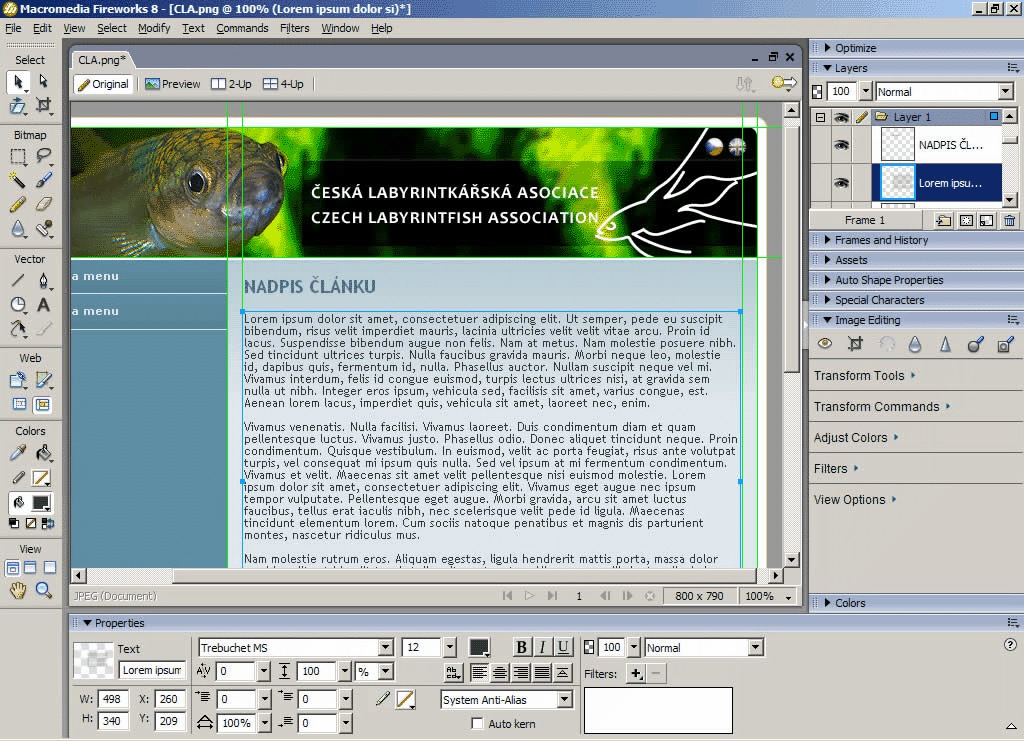Expand the Auto Shape Properties panel
Image resolution: width=1024 pixels, height=741 pixels.
click(x=827, y=280)
